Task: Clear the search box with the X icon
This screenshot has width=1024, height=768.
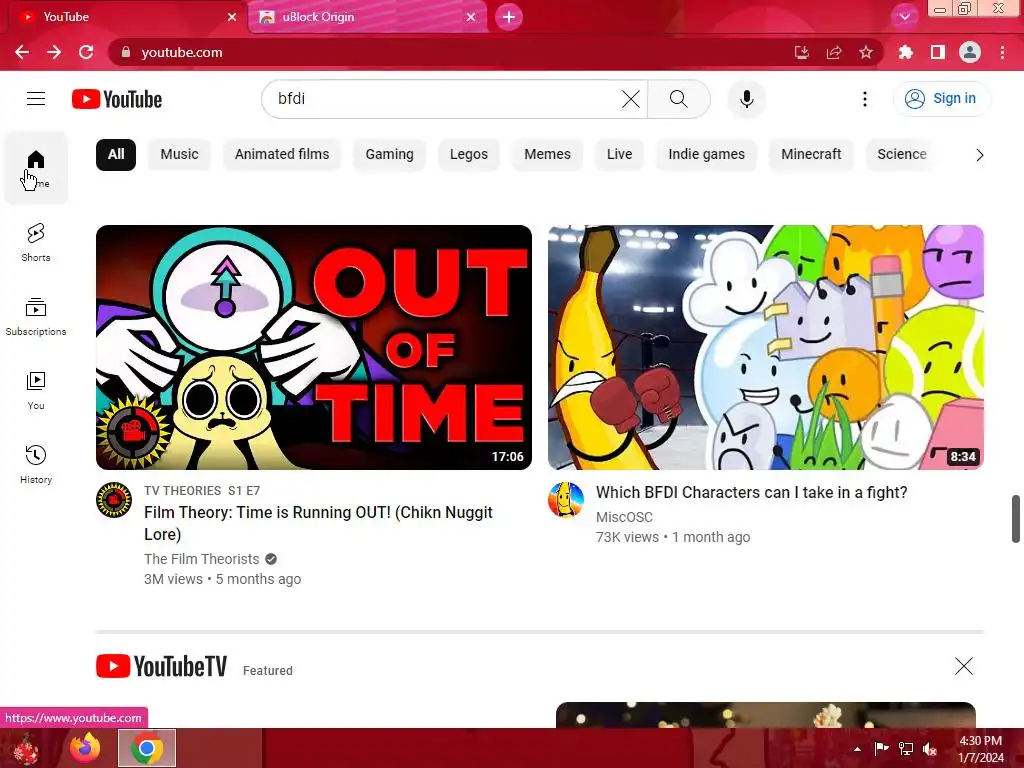Action: coord(630,99)
